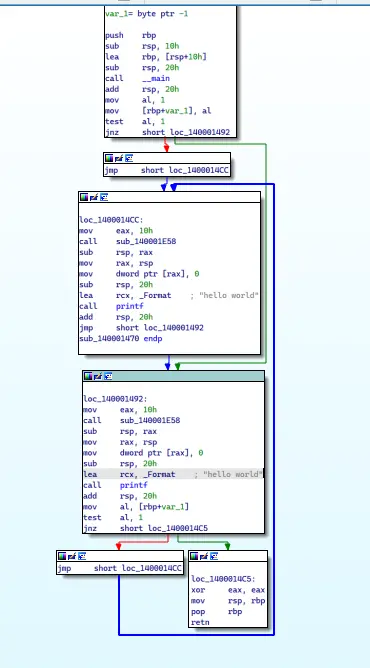Click the group nodes icon on the jmp node beside the loc_1400014C5 block
The image size is (370, 668).
(82, 556)
